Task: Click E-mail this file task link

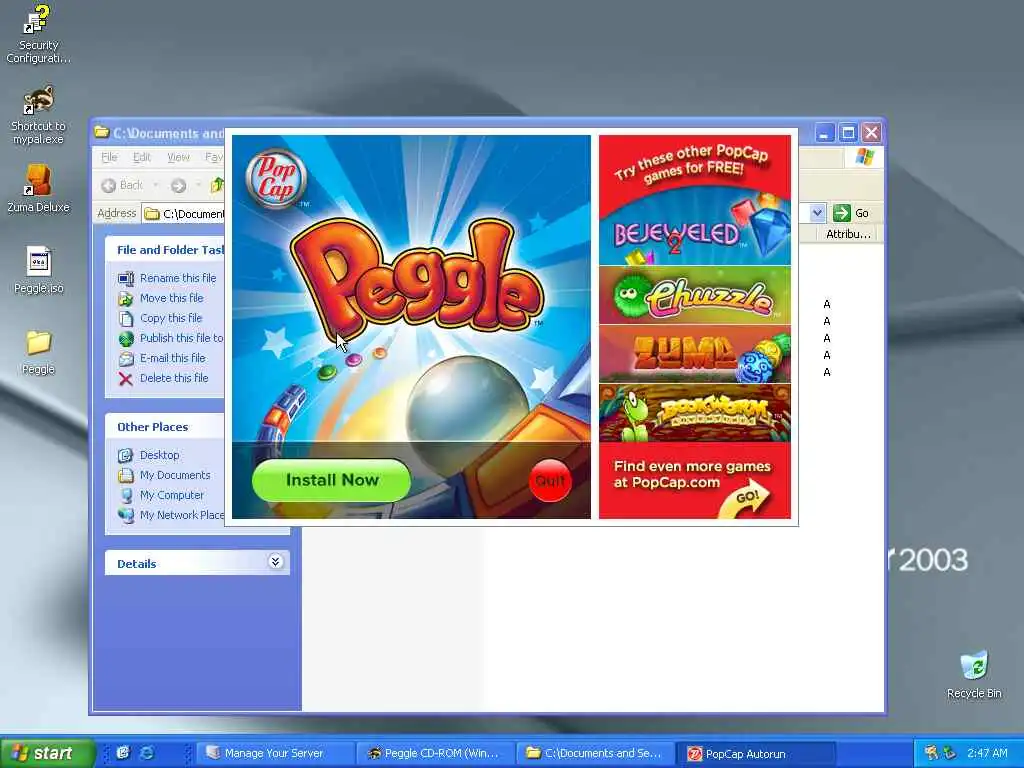Action: [172, 358]
